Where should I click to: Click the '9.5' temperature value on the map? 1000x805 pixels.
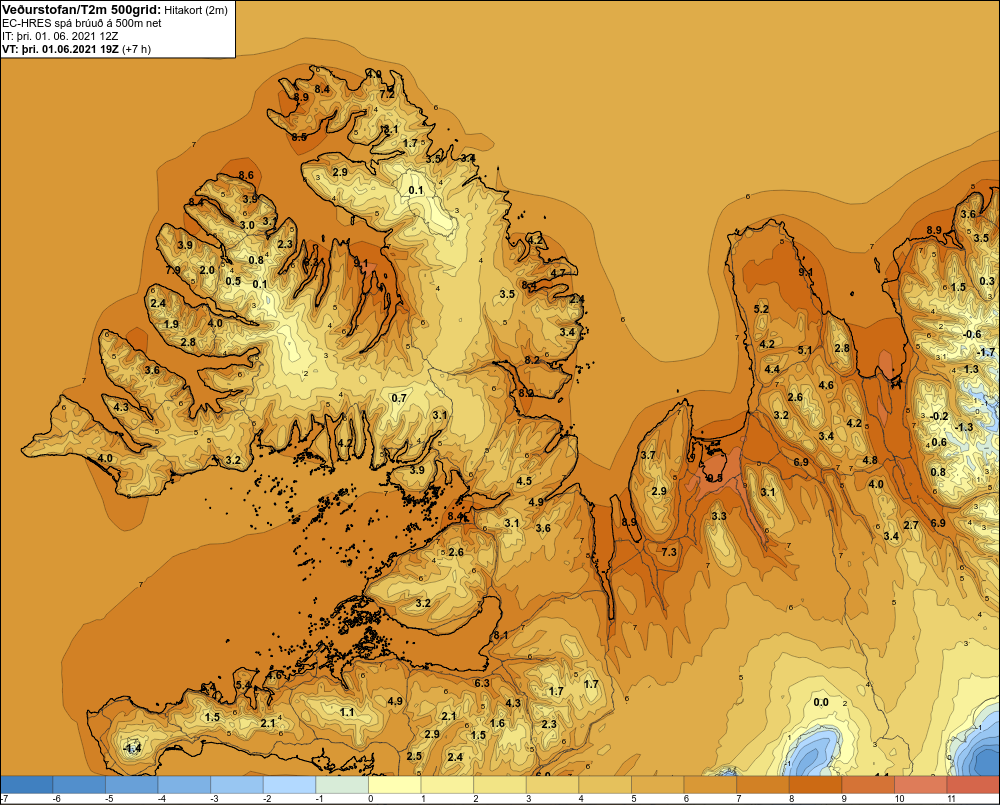pos(715,478)
